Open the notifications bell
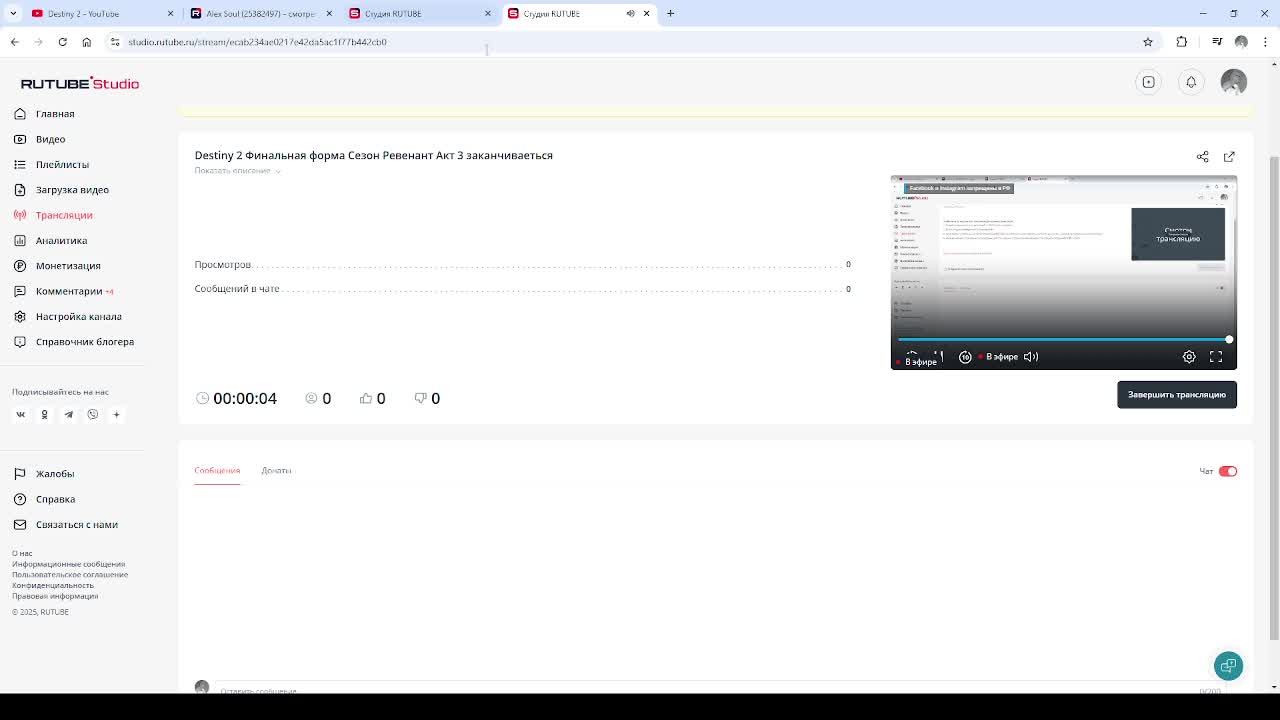The image size is (1280, 720). coord(1191,82)
